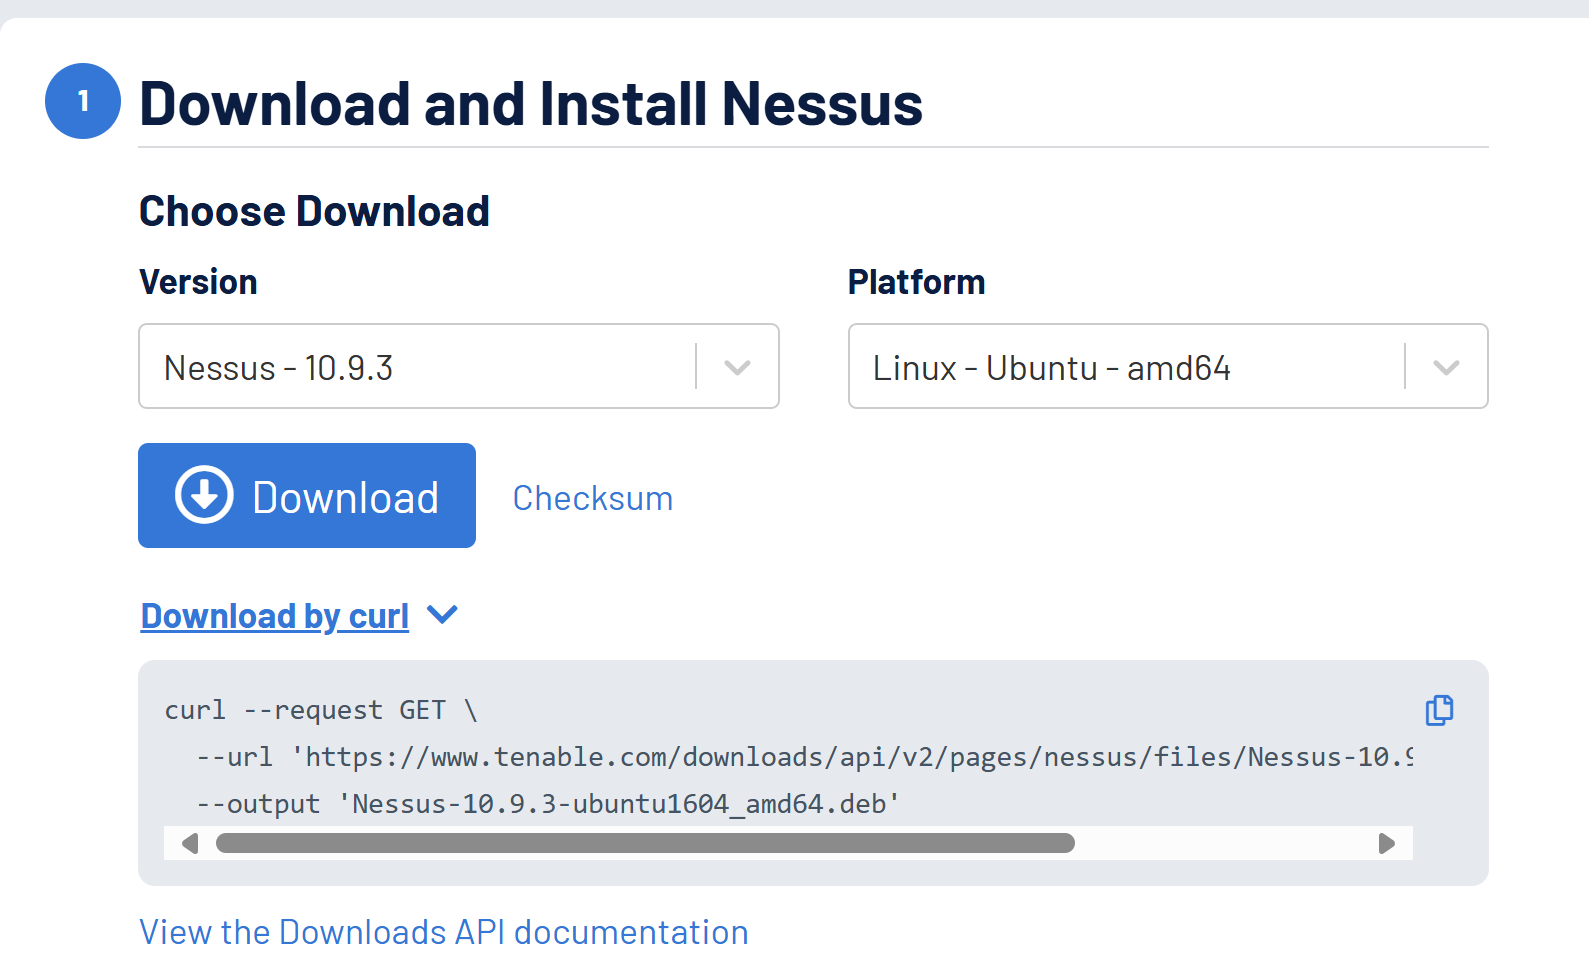The image size is (1589, 967).
Task: Click the --output filename line in code
Action: [548, 804]
